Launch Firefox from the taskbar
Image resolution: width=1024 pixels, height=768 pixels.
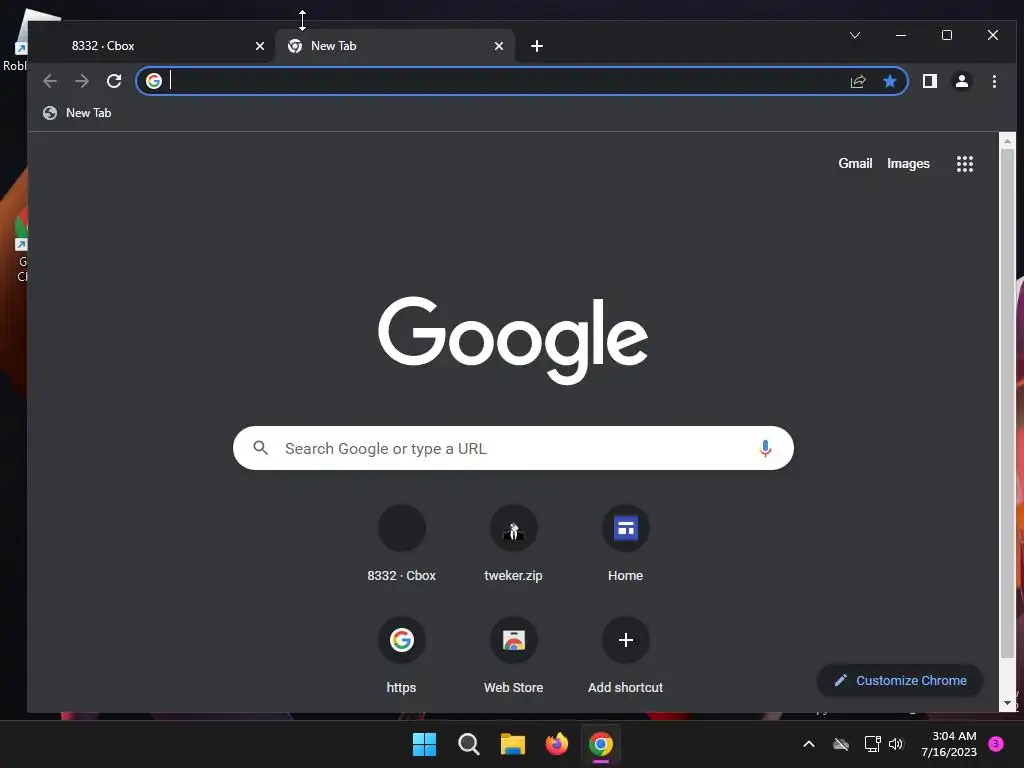556,744
